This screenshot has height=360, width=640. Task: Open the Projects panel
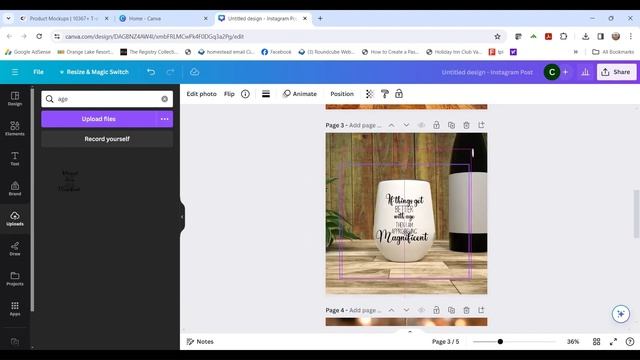coord(15,278)
